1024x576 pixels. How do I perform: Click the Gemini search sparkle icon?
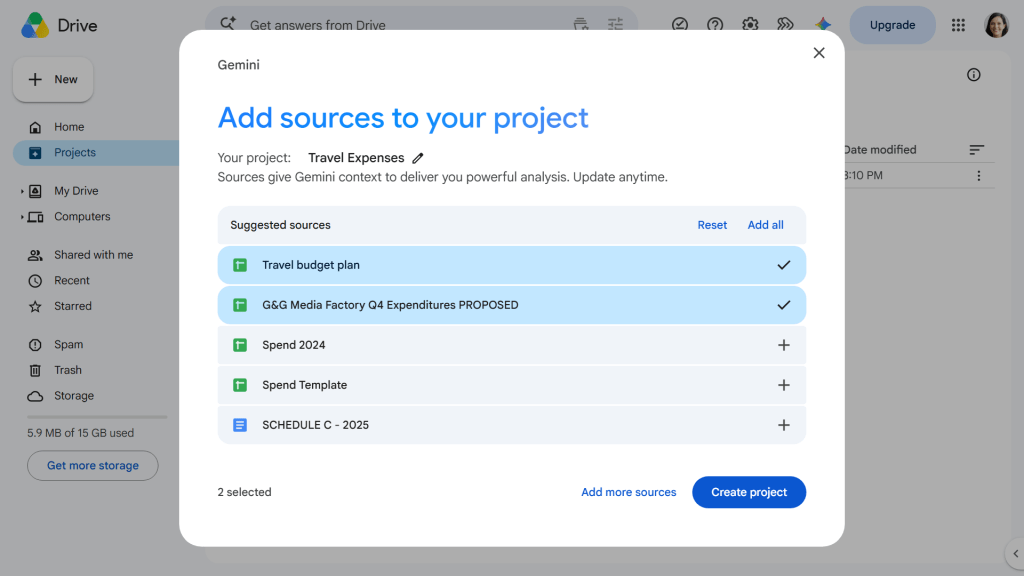point(228,24)
